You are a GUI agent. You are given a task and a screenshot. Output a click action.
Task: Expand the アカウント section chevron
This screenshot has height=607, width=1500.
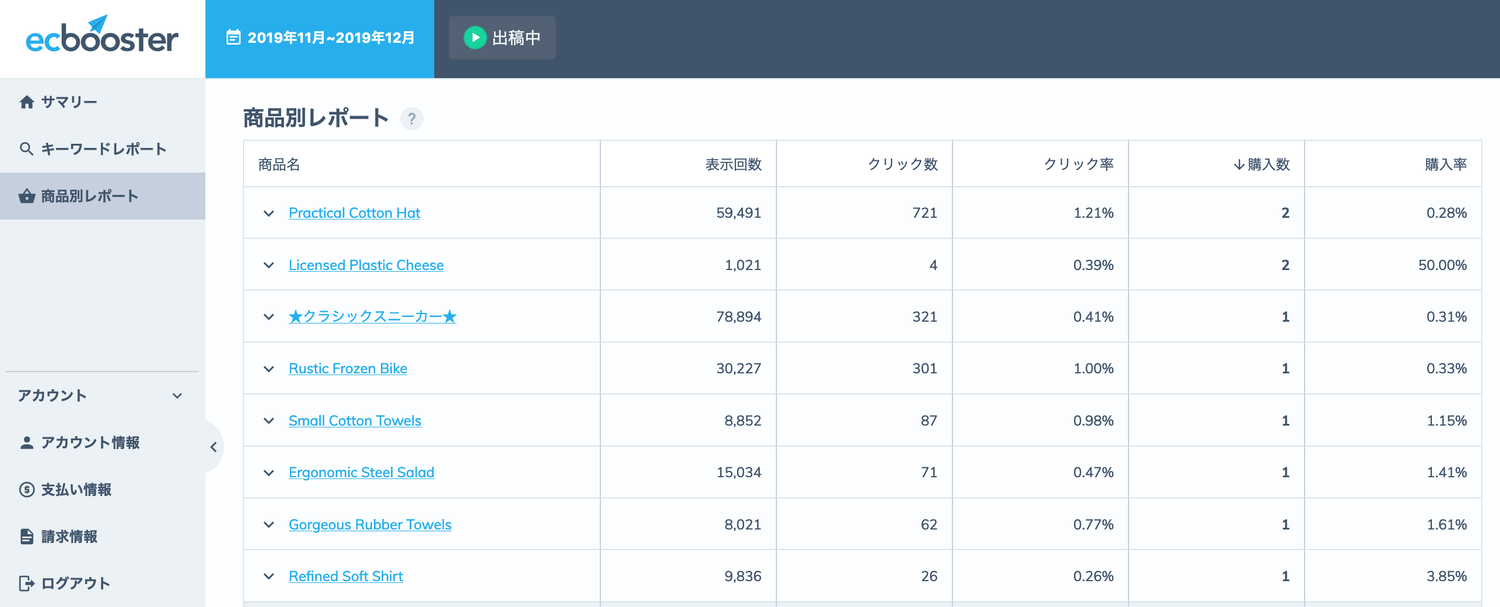pyautogui.click(x=178, y=395)
